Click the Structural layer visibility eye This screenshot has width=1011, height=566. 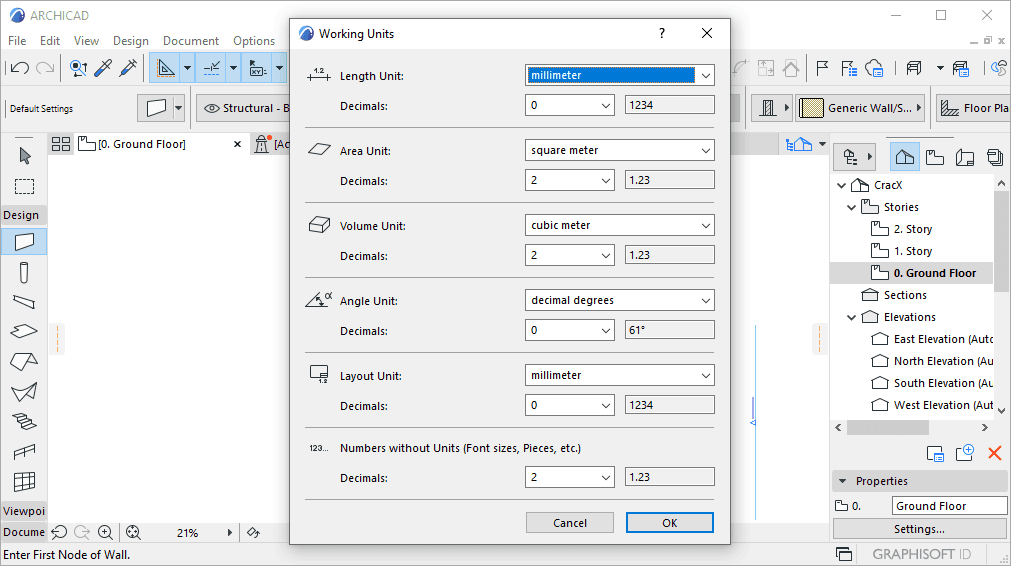(211, 108)
